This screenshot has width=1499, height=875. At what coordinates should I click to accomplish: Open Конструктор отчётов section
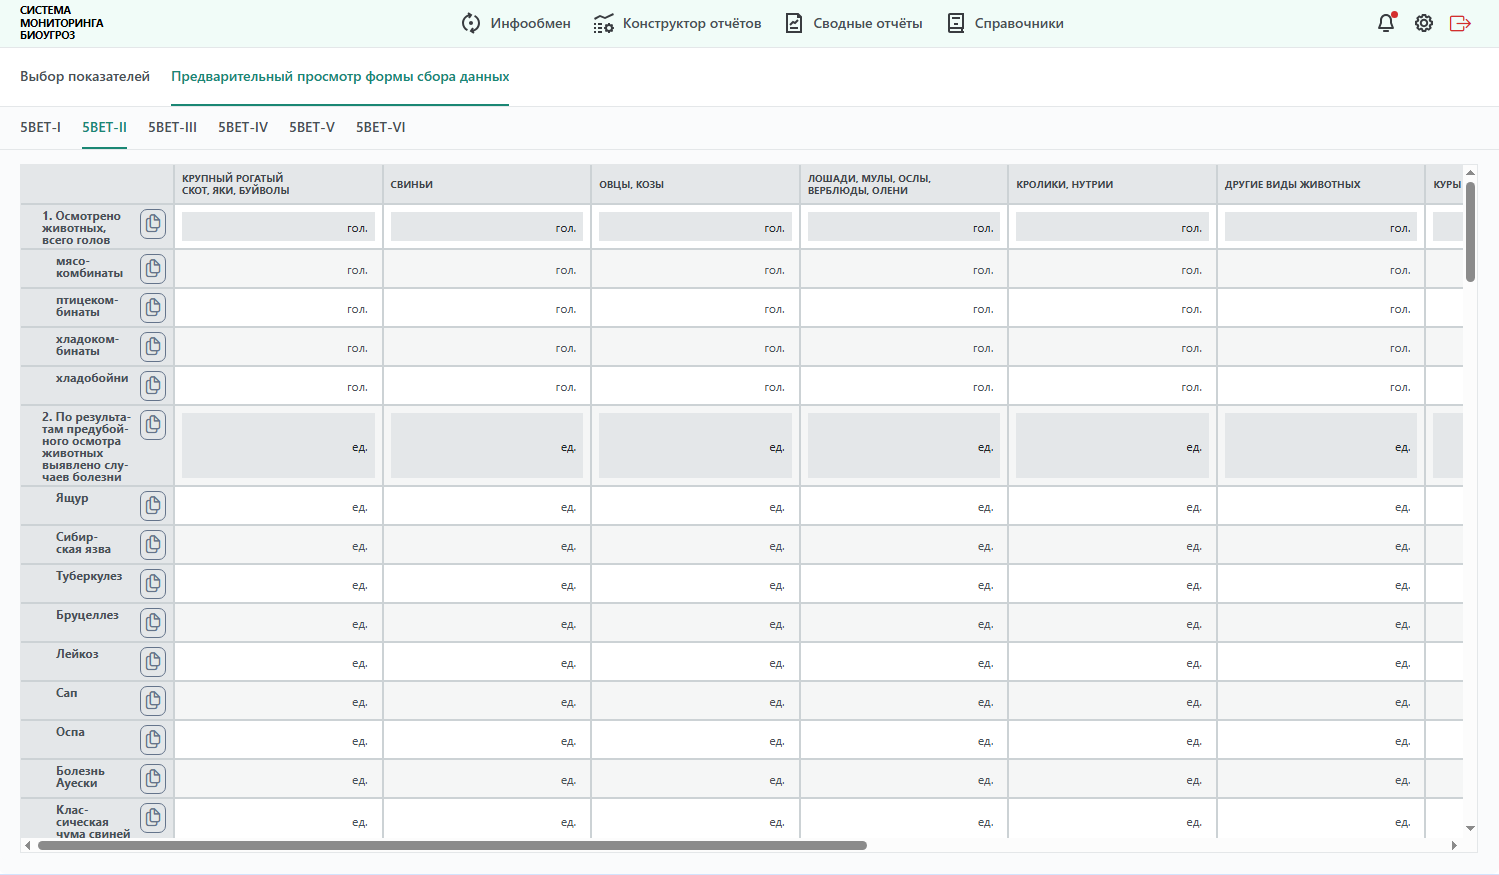[677, 23]
